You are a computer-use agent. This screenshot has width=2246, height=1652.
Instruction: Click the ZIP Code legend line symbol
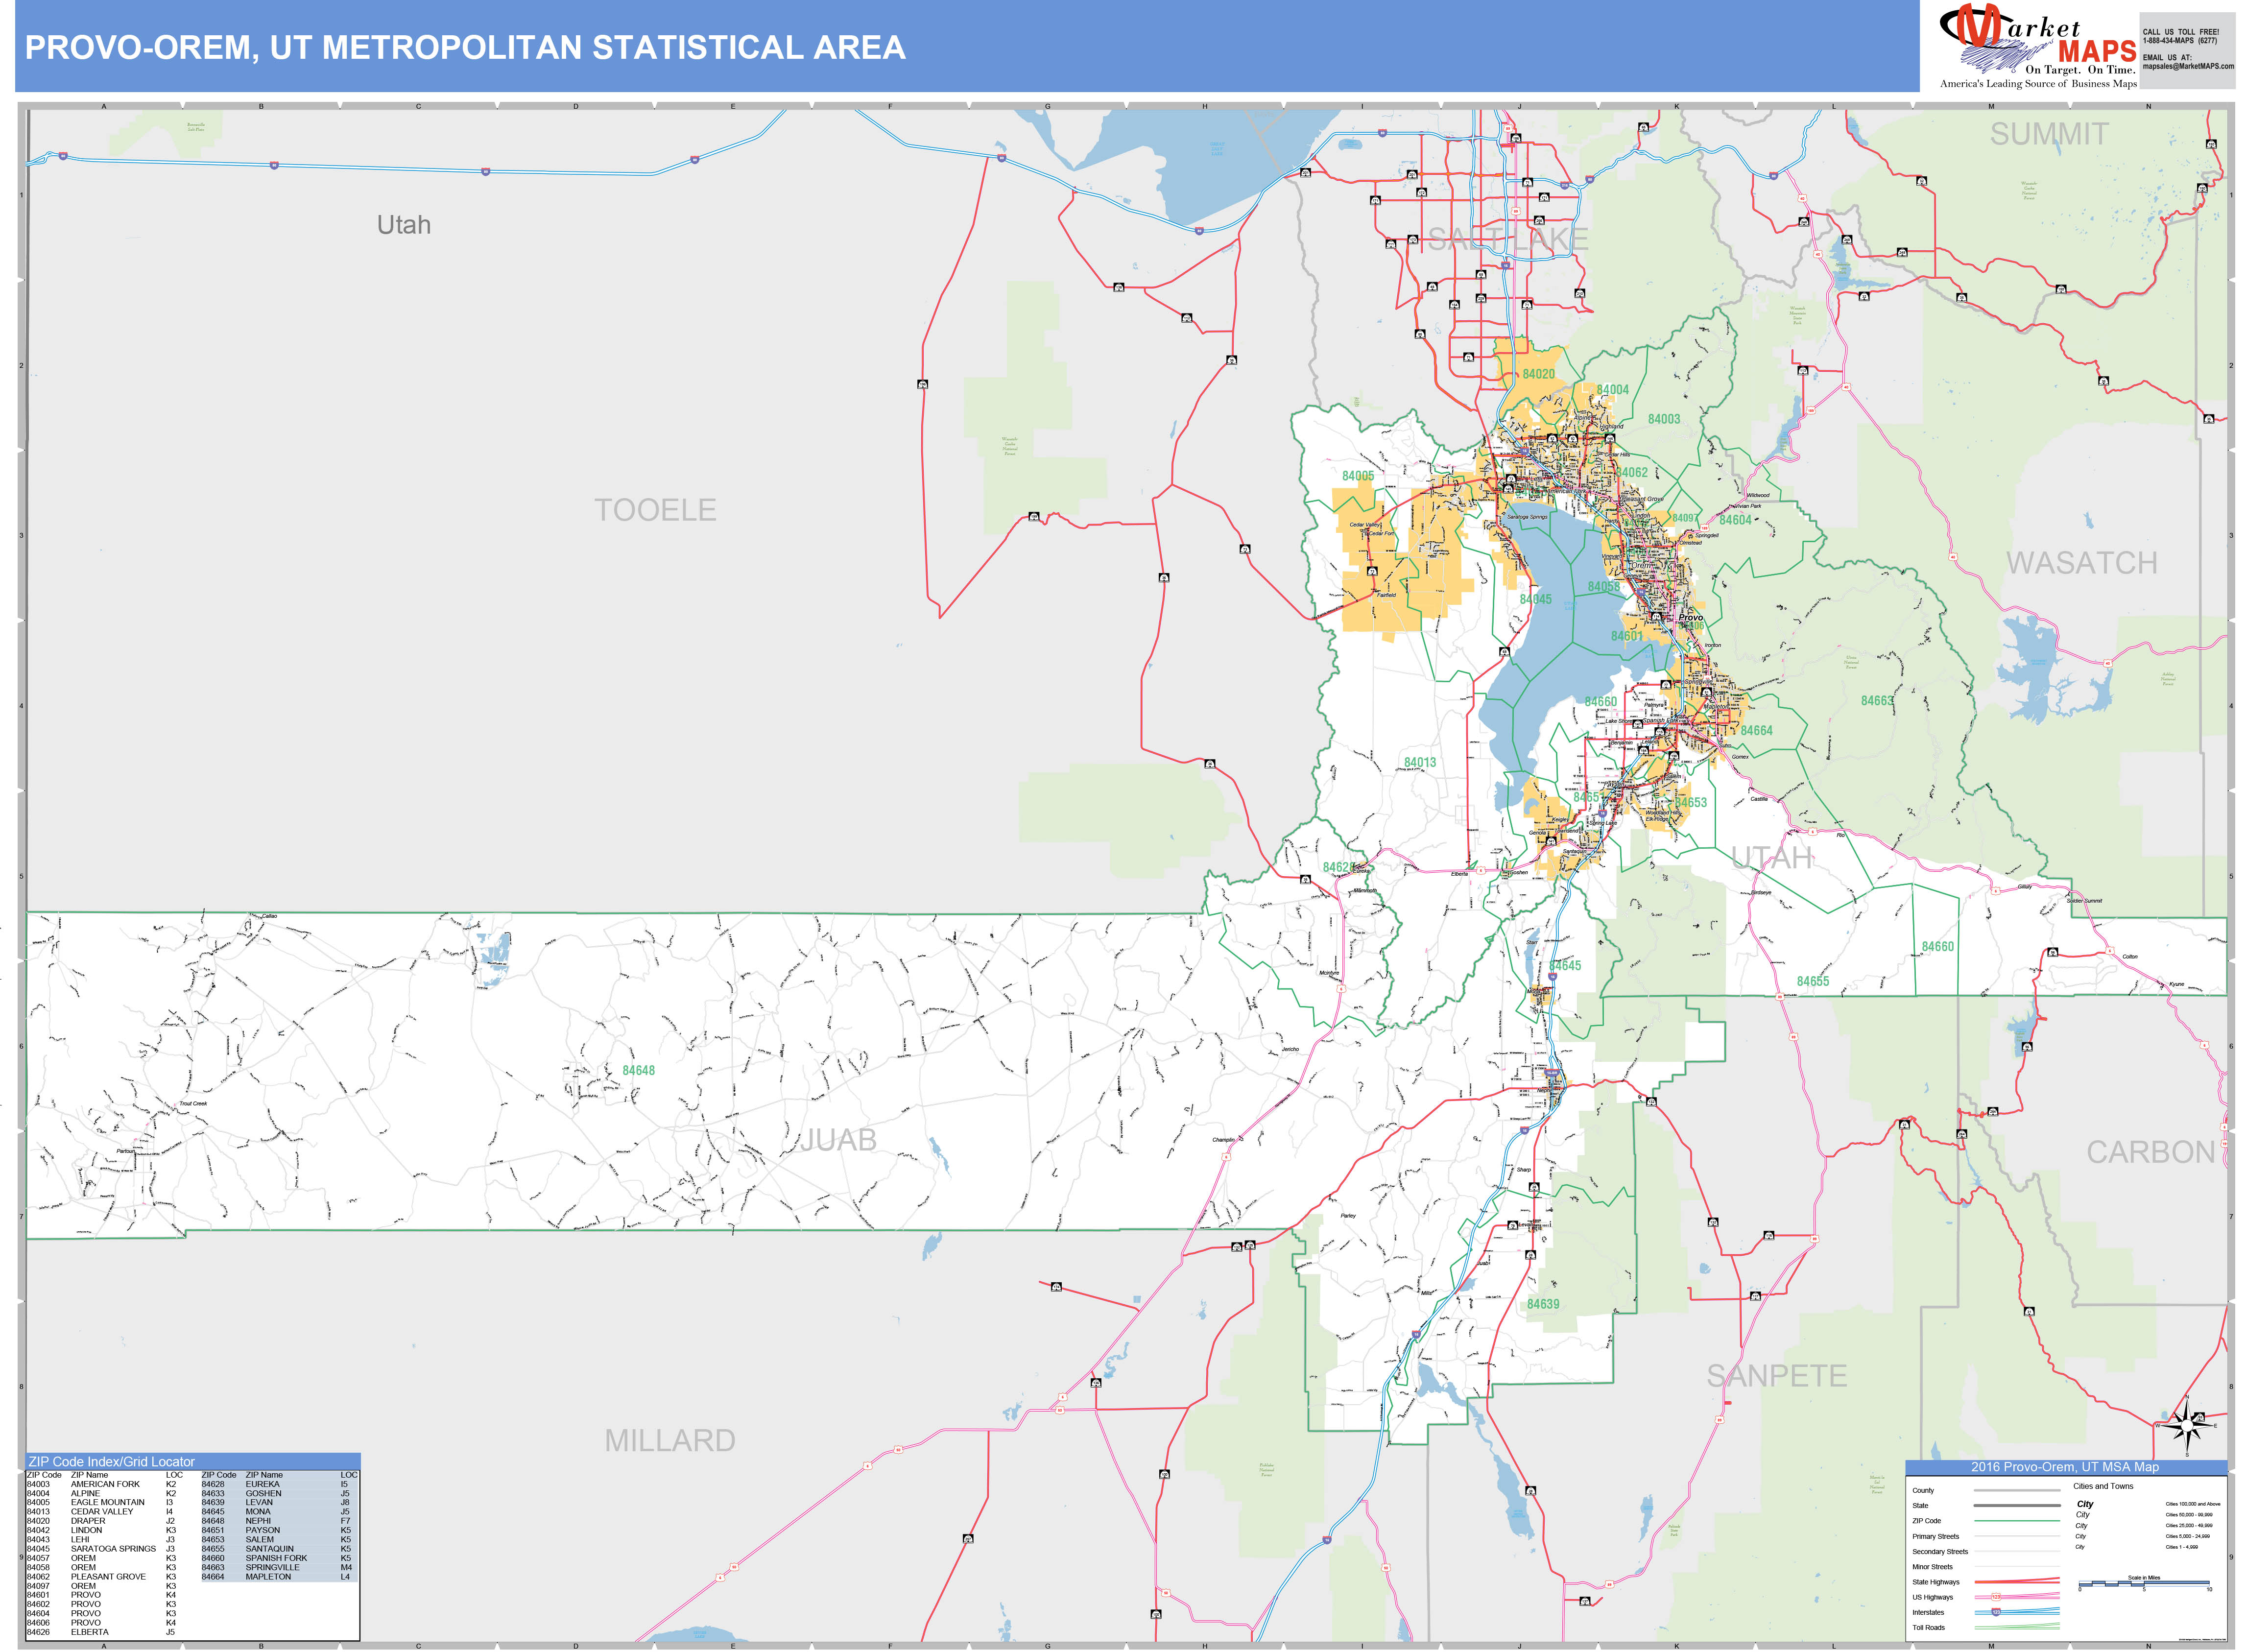click(x=2017, y=1521)
